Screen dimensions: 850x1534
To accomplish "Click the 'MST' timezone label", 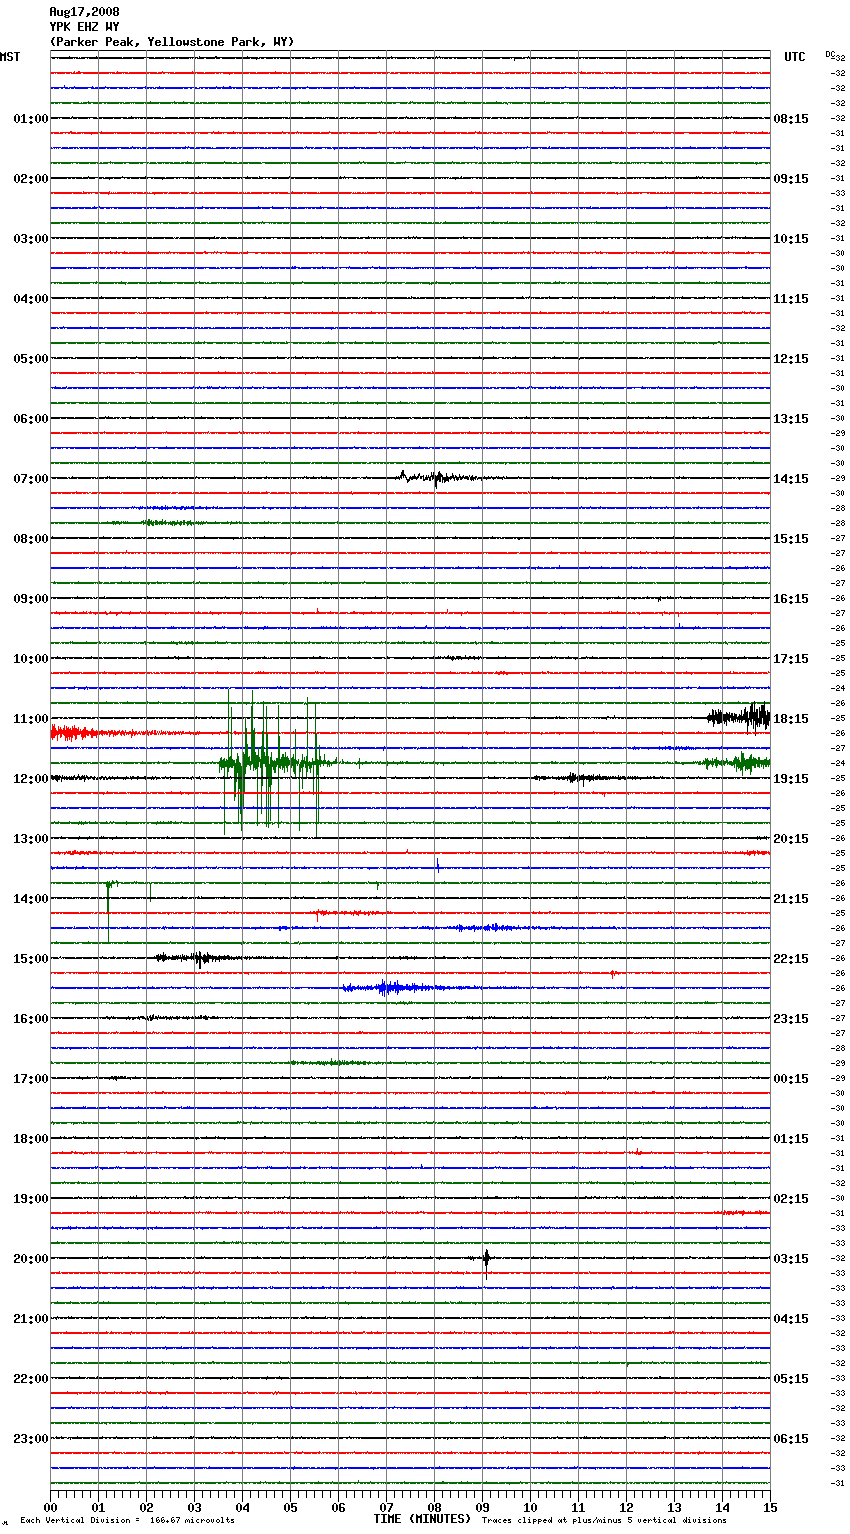I will 10,57.
